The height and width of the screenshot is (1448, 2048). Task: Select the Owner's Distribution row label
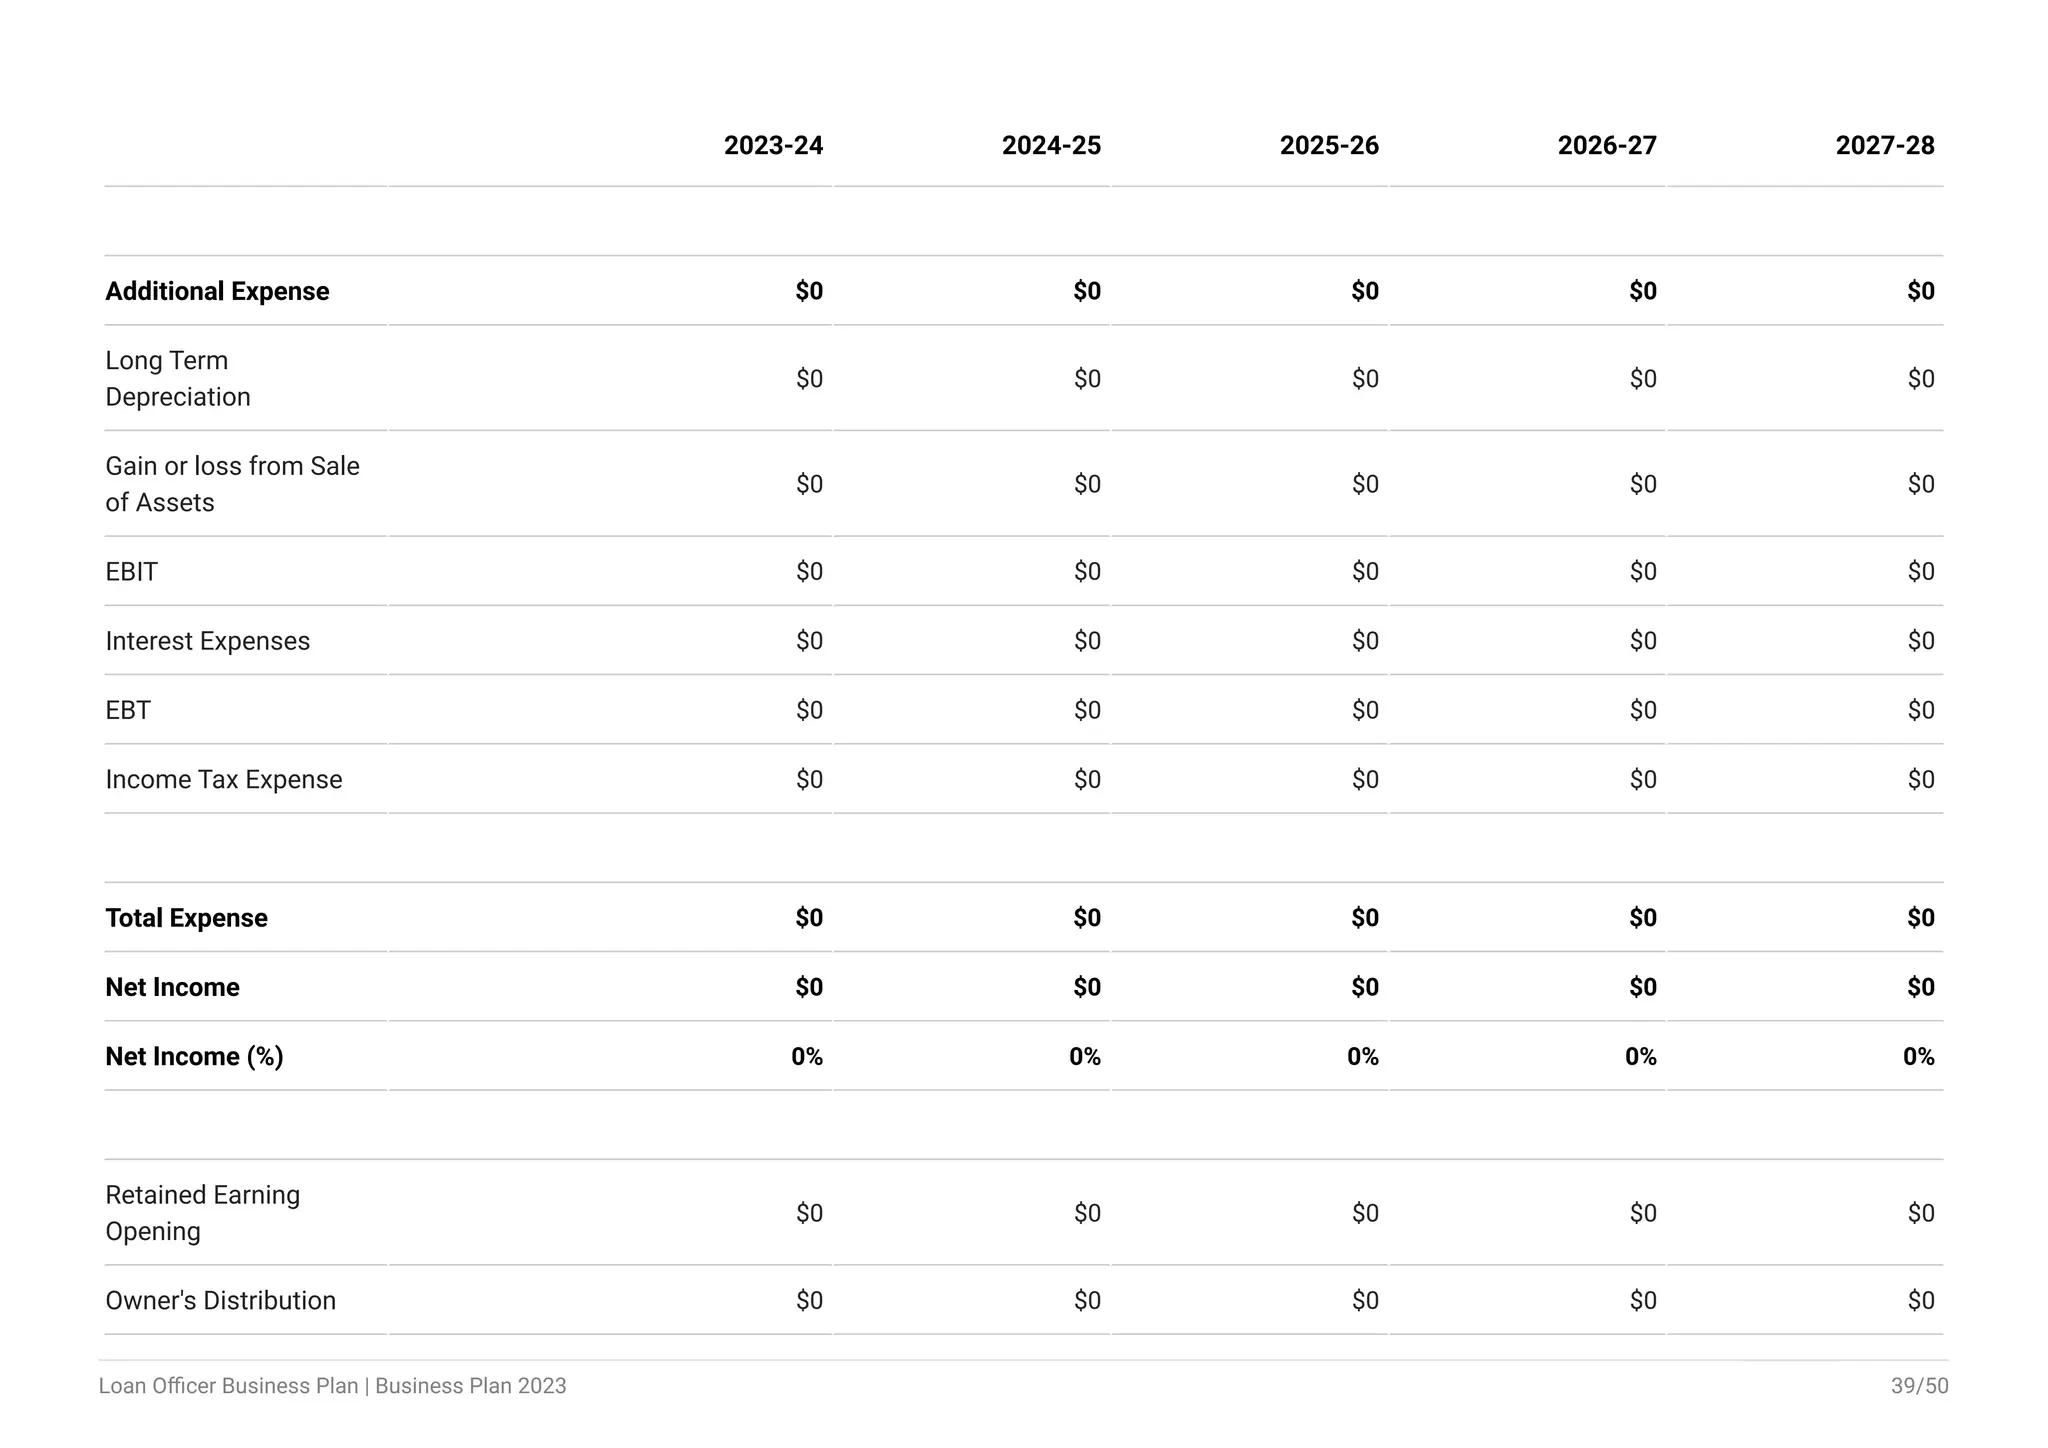[221, 1301]
